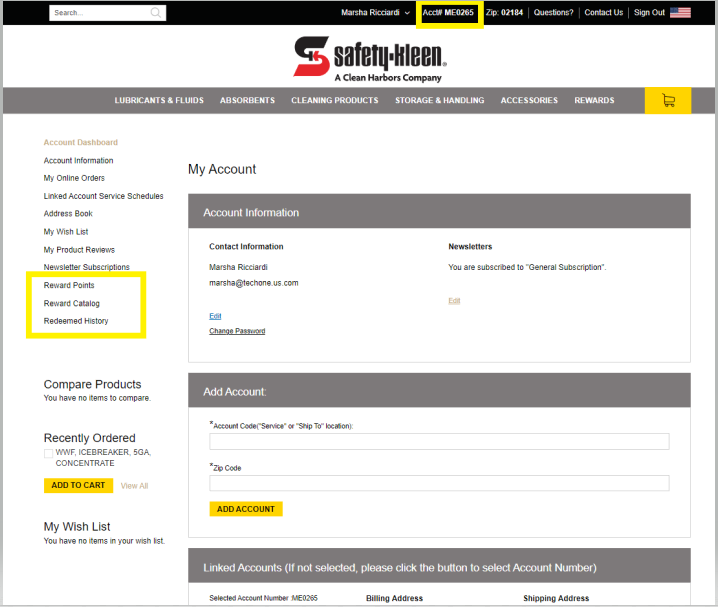The height and width of the screenshot is (607, 718).
Task: Open My Online Orders
Action: tap(74, 178)
